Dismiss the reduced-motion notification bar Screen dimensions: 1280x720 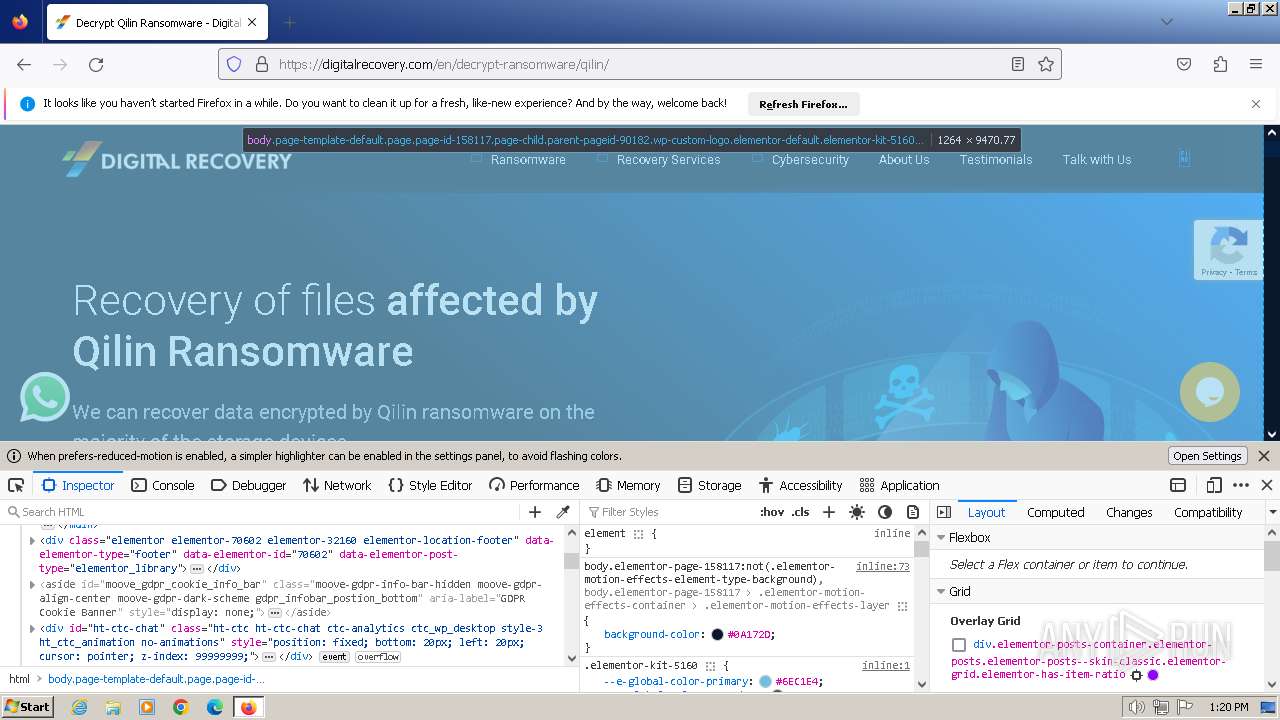pos(1264,456)
